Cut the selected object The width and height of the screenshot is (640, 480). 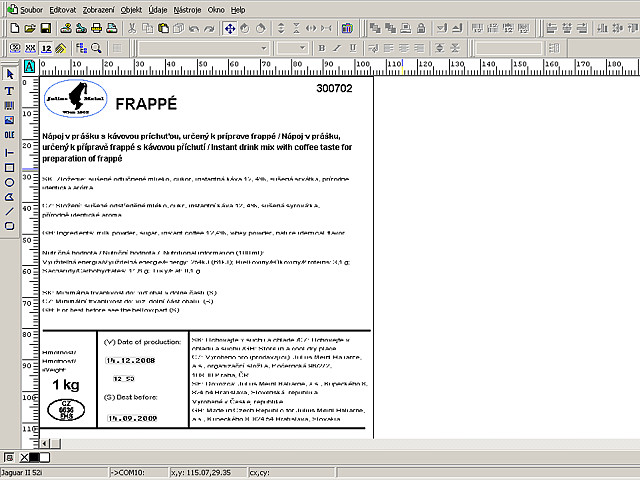coord(132,28)
